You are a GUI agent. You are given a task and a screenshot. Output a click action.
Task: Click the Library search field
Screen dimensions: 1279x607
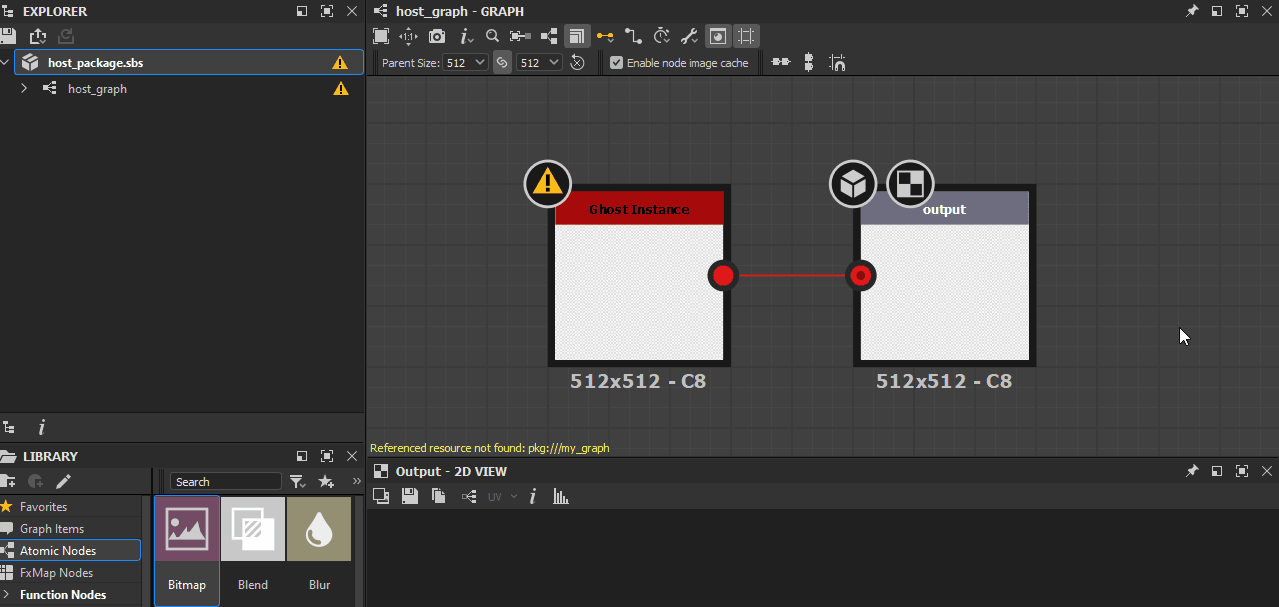click(226, 482)
